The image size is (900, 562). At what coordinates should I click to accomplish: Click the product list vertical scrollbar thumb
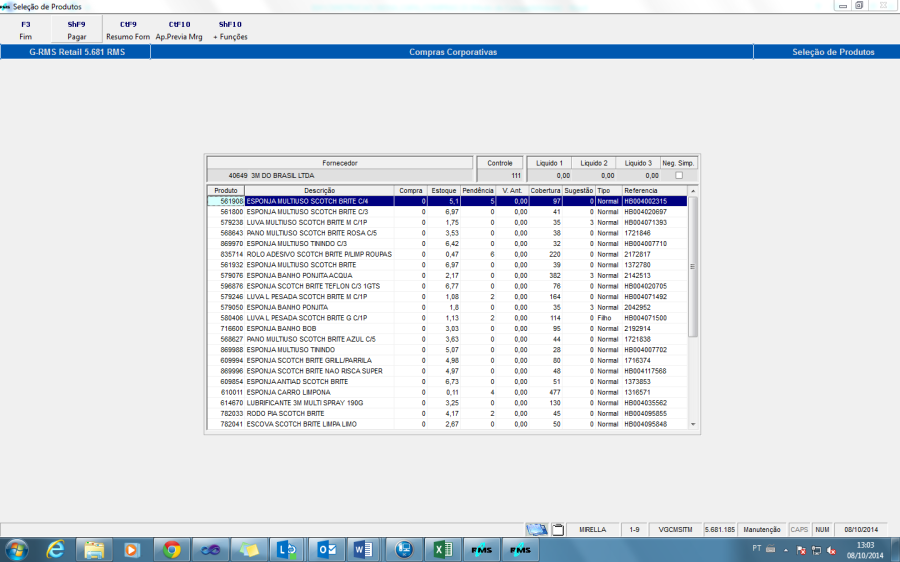(x=693, y=267)
